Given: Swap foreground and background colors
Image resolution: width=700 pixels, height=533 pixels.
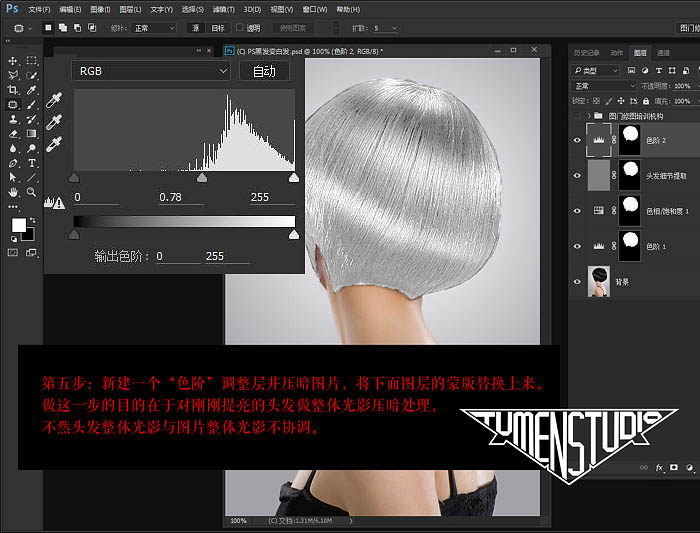Looking at the screenshot, I should click(32, 220).
